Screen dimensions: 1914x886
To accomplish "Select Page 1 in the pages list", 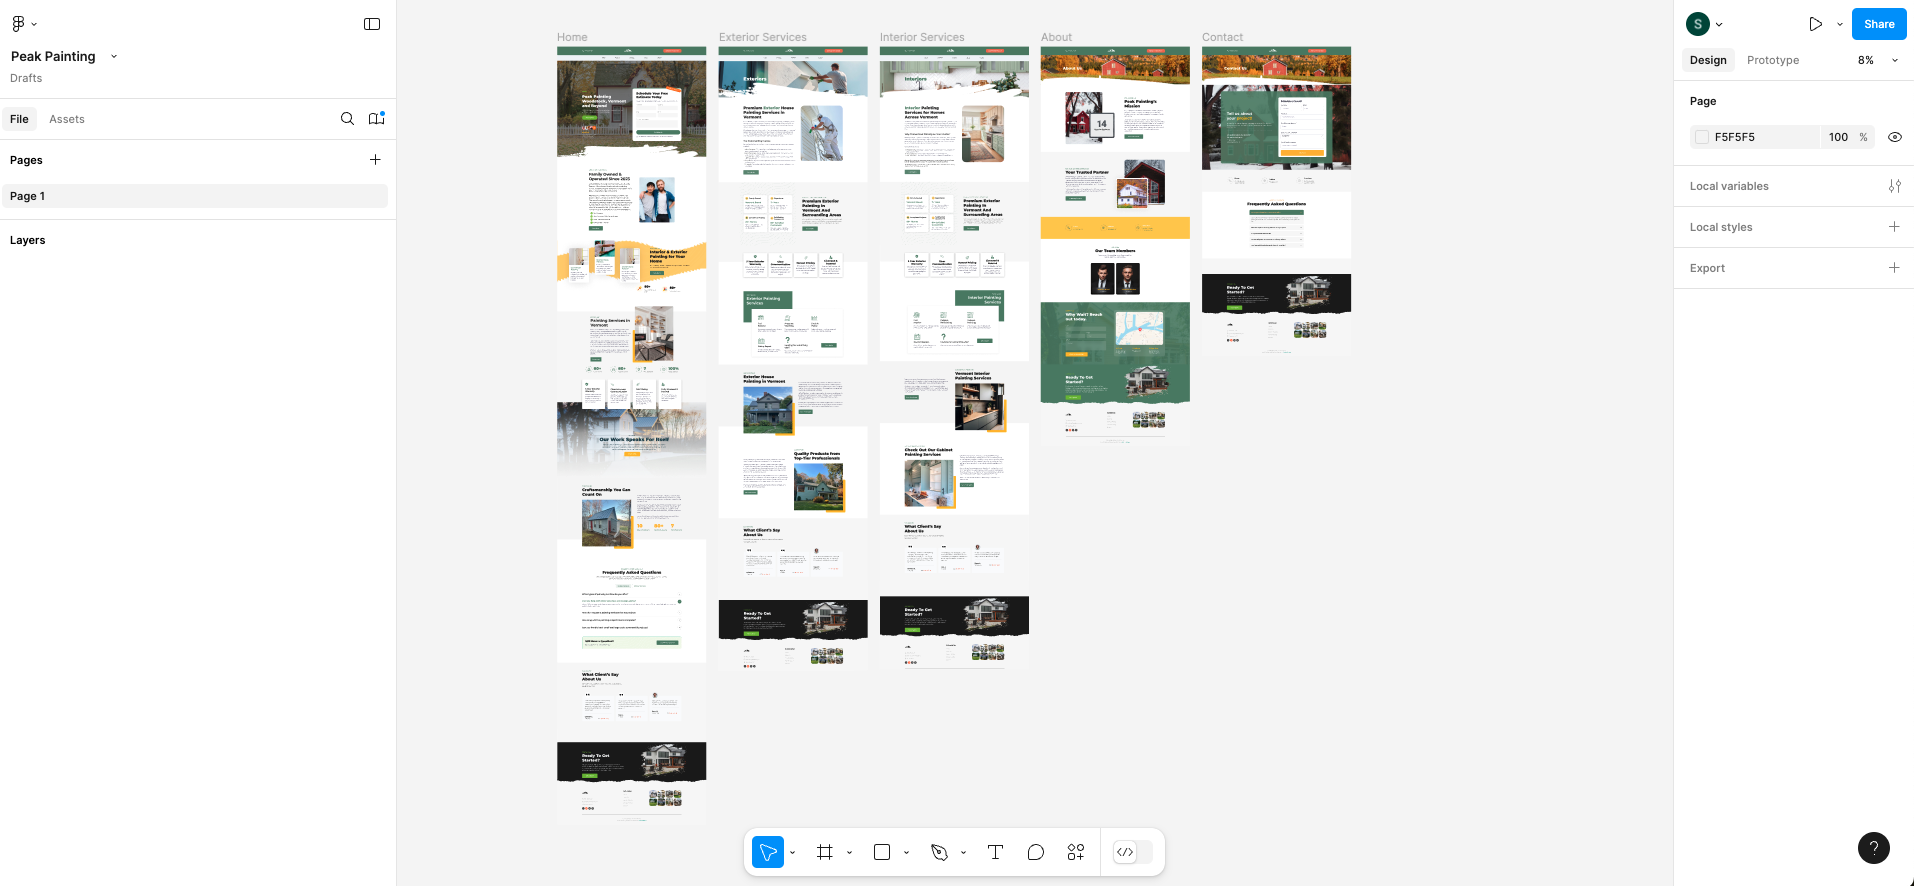I will 194,196.
